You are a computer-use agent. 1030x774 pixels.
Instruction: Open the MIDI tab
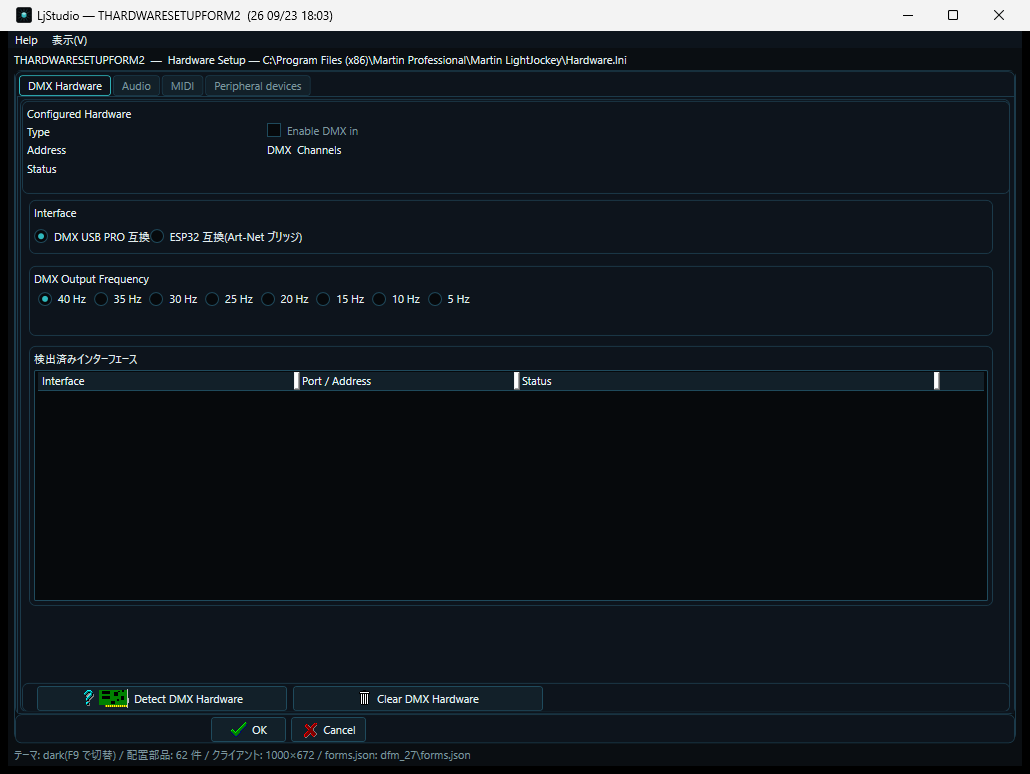coord(182,86)
